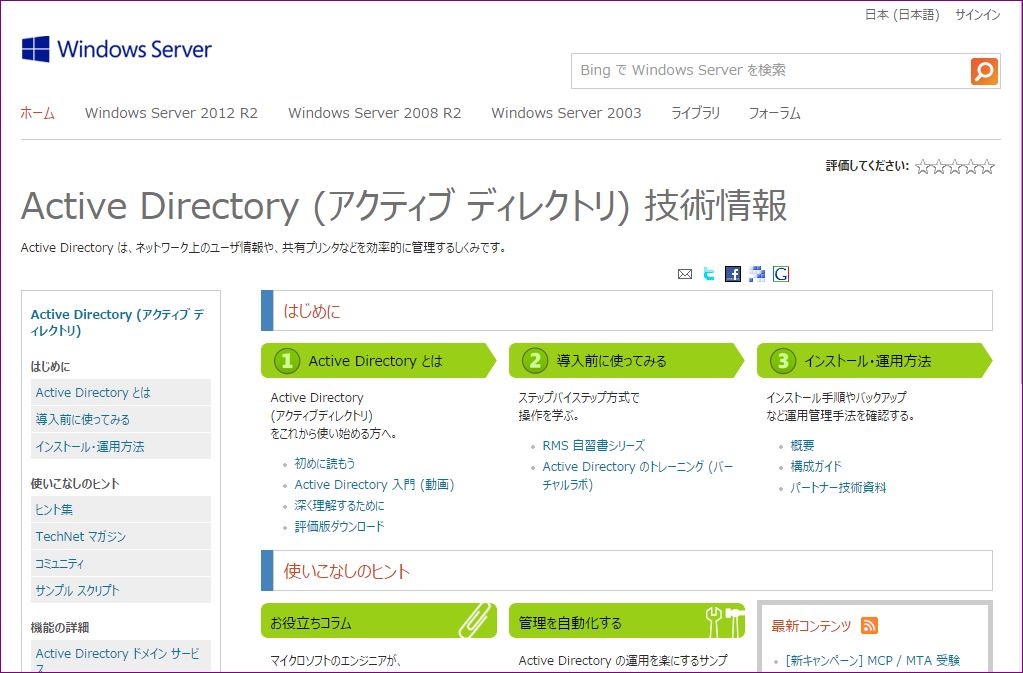Share the page on Twitter
The height and width of the screenshot is (673, 1023).
pyautogui.click(x=709, y=274)
